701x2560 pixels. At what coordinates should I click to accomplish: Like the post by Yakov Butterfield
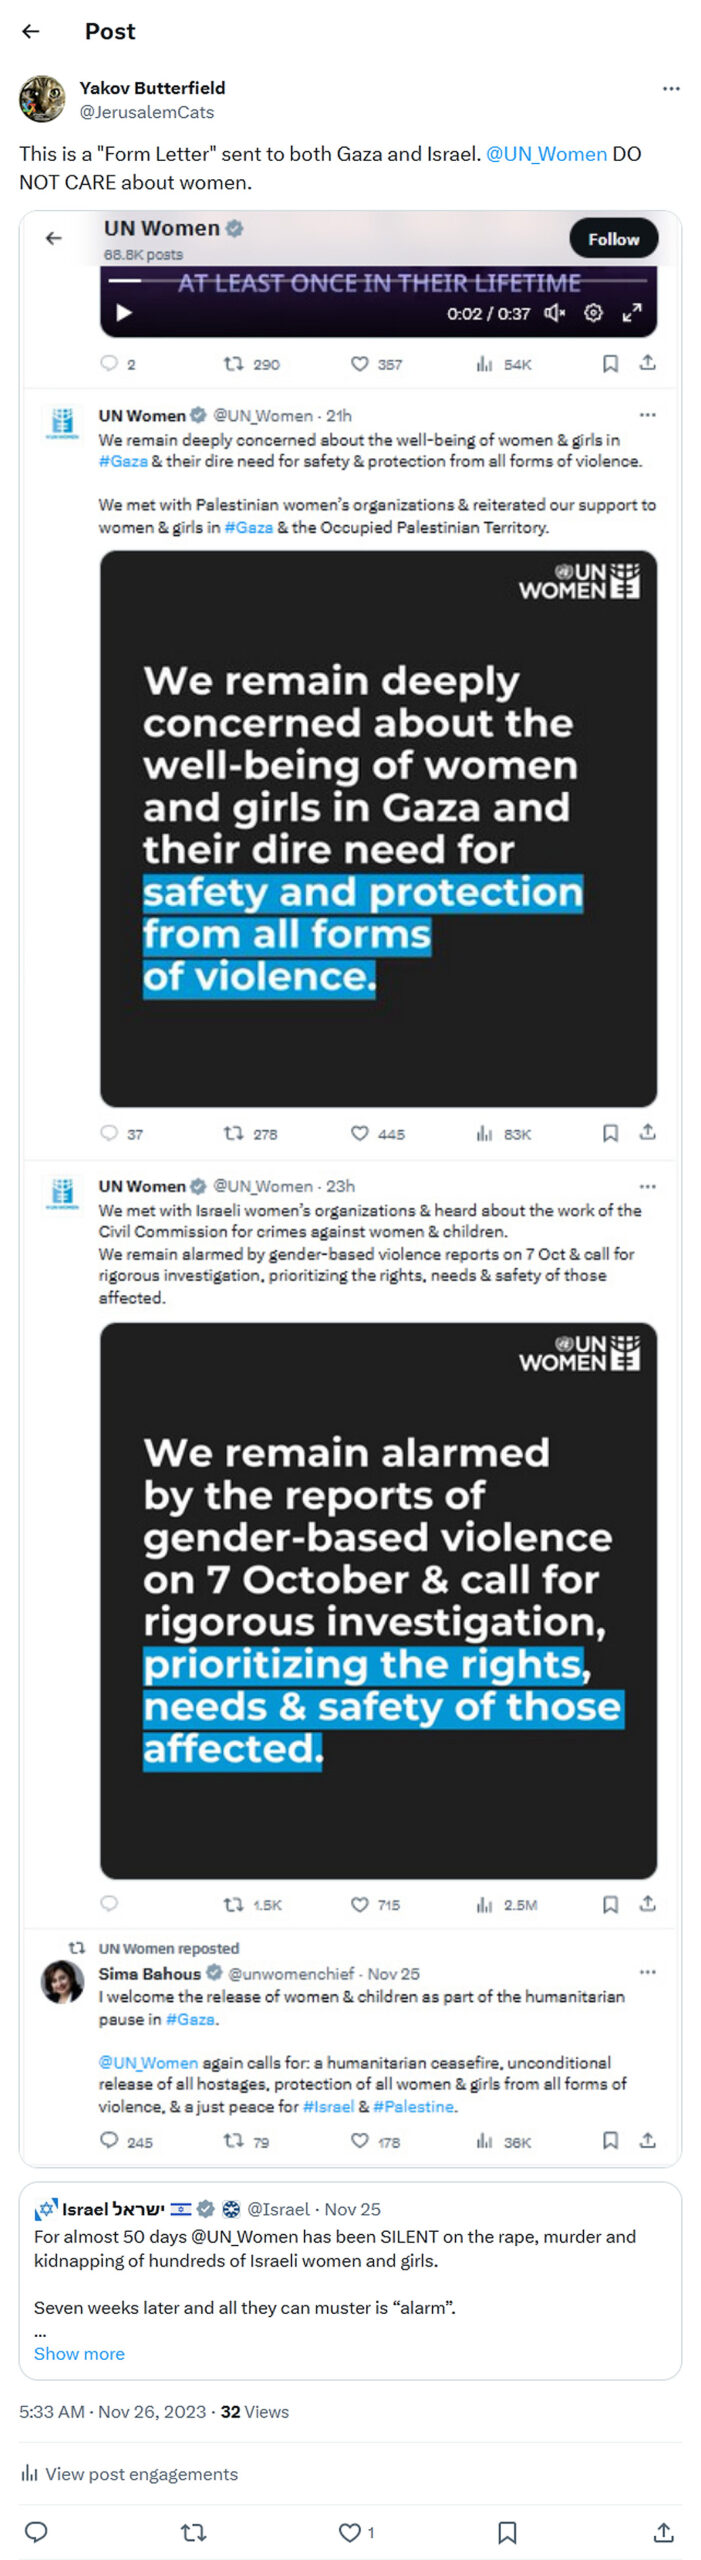tap(350, 2531)
